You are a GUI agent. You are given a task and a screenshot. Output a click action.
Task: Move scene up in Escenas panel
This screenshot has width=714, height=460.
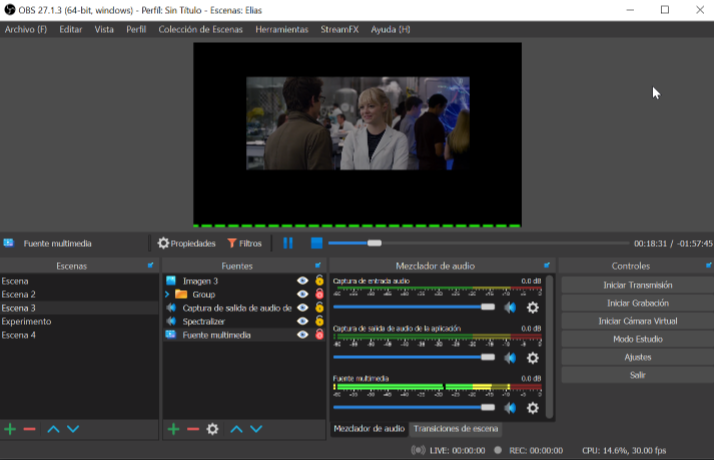[53, 429]
